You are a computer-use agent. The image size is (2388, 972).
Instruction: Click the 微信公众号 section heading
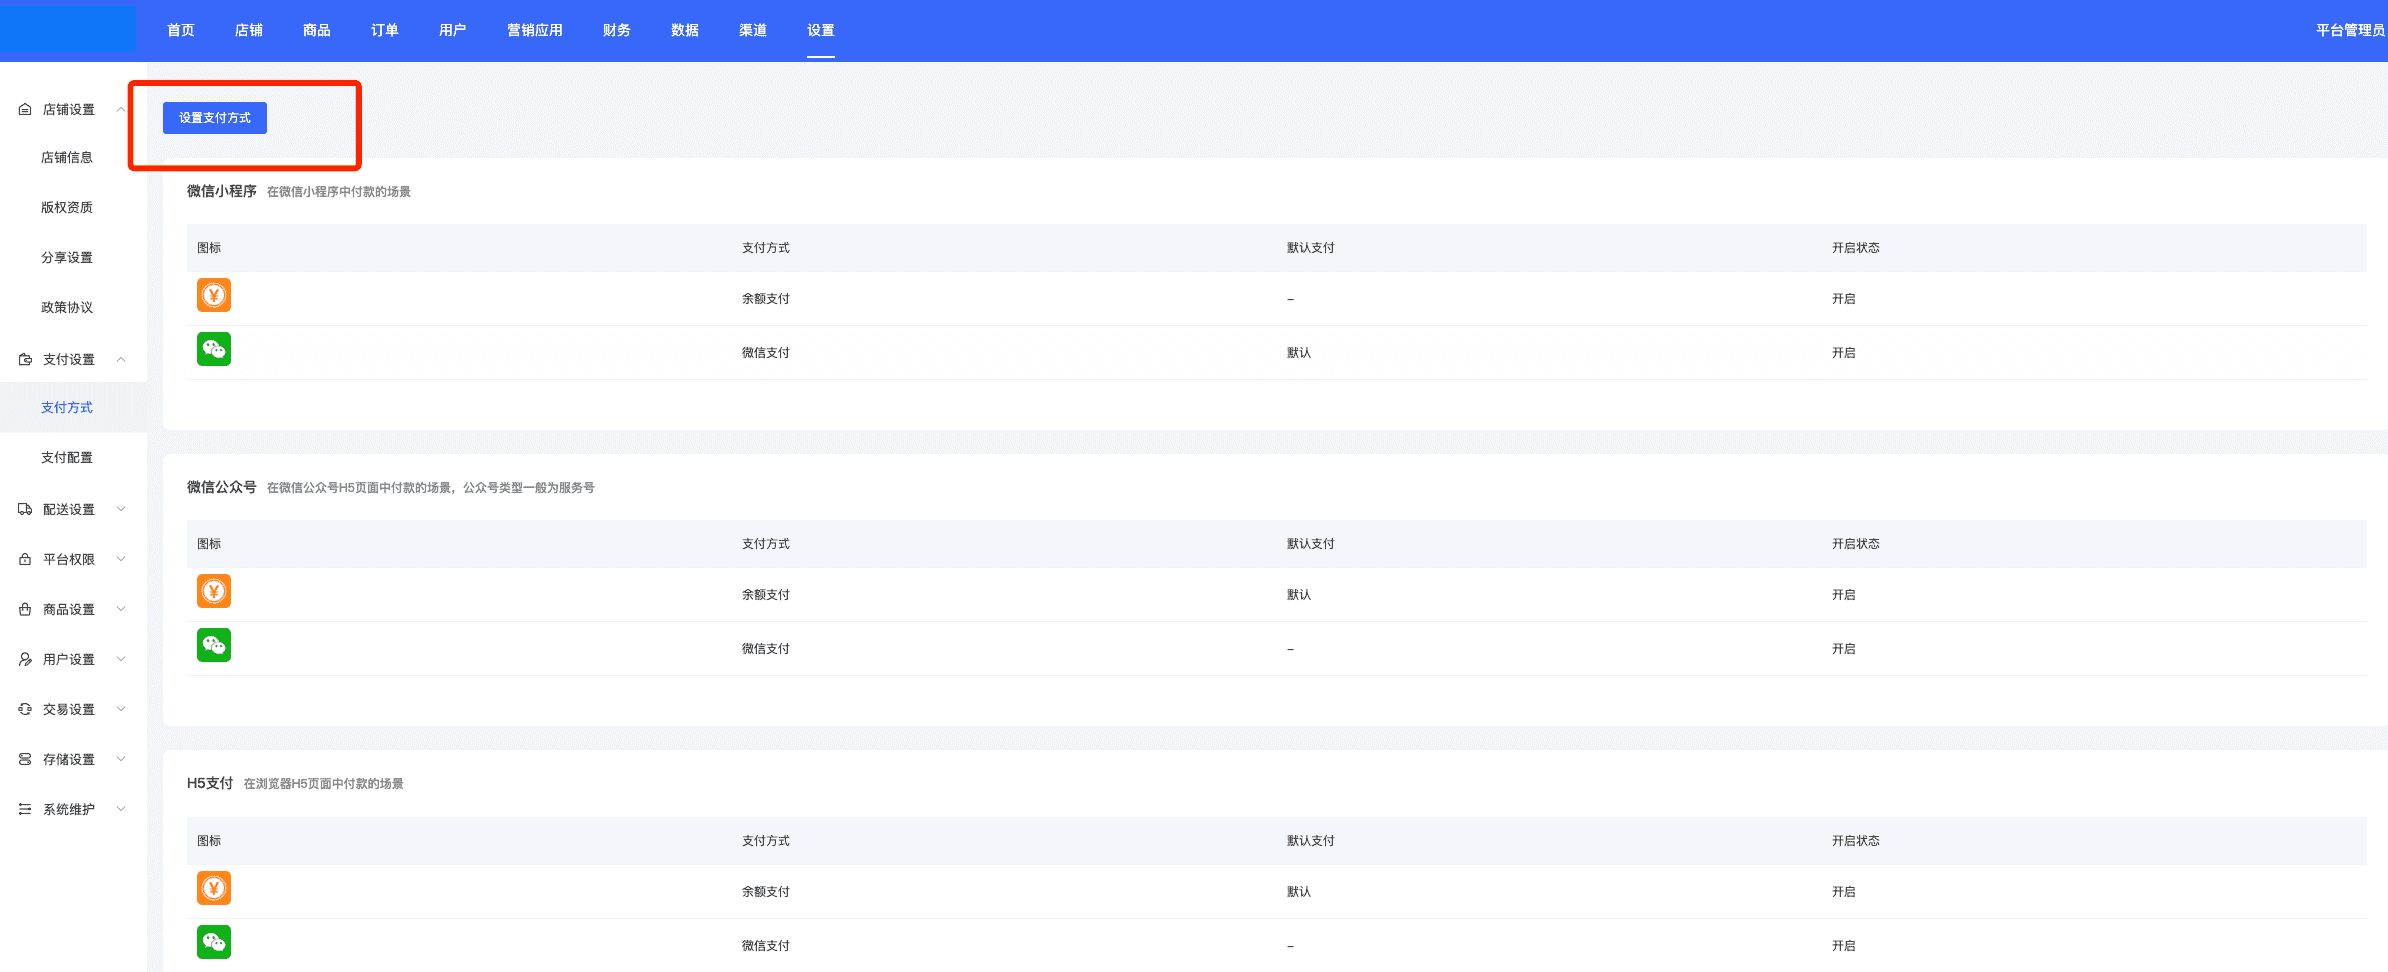tap(222, 487)
